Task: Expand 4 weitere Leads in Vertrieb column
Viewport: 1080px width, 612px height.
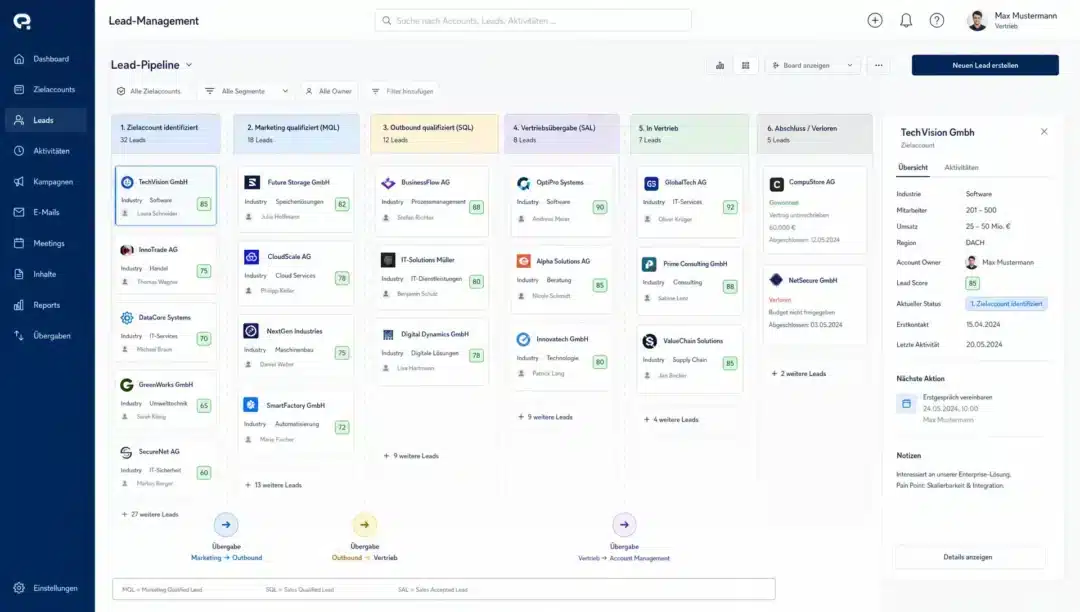Action: point(671,419)
